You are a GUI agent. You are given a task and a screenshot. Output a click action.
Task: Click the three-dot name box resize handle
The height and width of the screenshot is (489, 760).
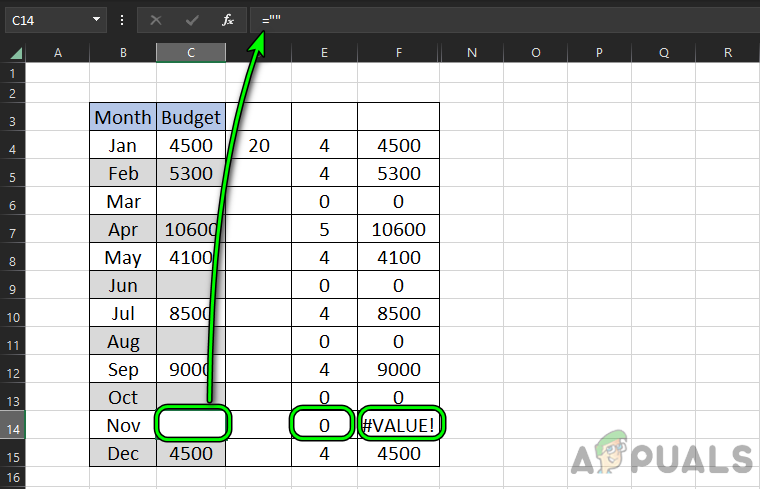(122, 20)
